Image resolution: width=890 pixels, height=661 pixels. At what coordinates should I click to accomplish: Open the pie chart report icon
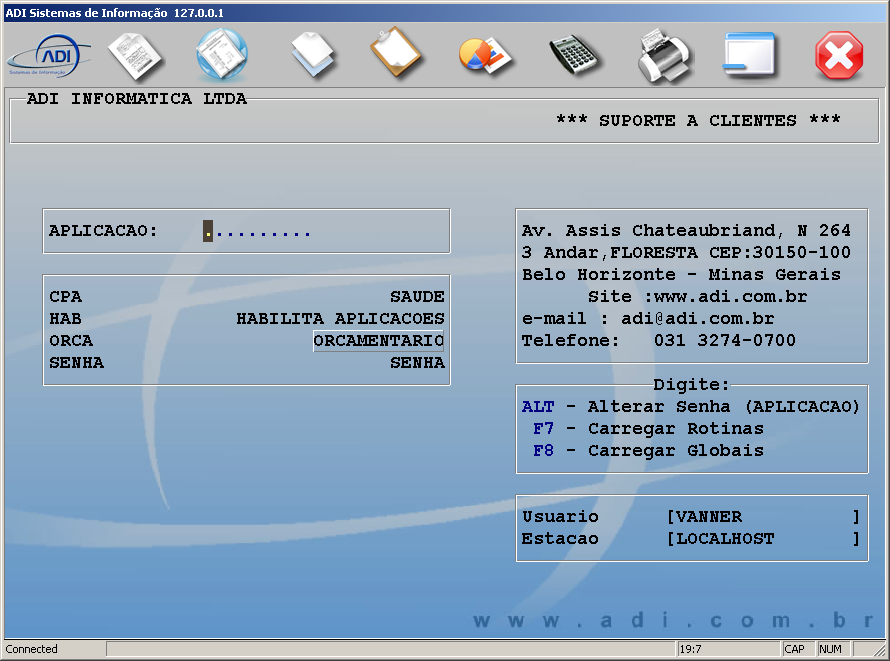pos(484,56)
